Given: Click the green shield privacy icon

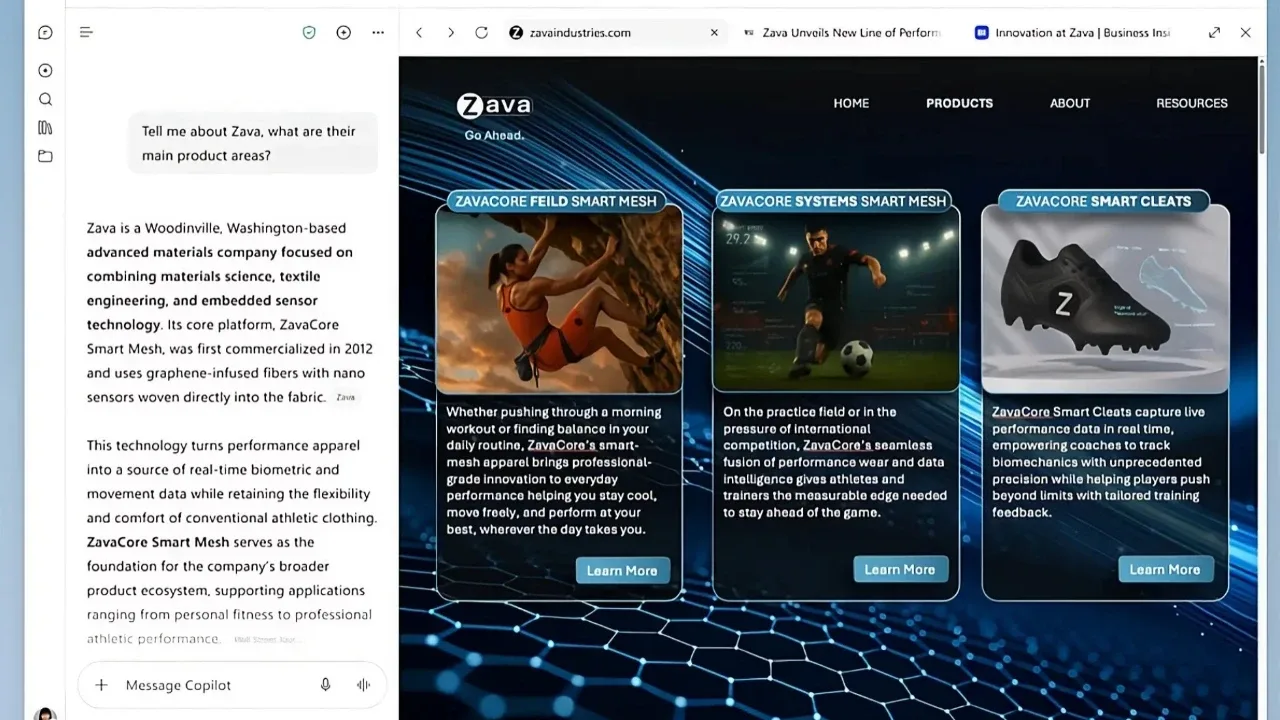Looking at the screenshot, I should pos(309,32).
